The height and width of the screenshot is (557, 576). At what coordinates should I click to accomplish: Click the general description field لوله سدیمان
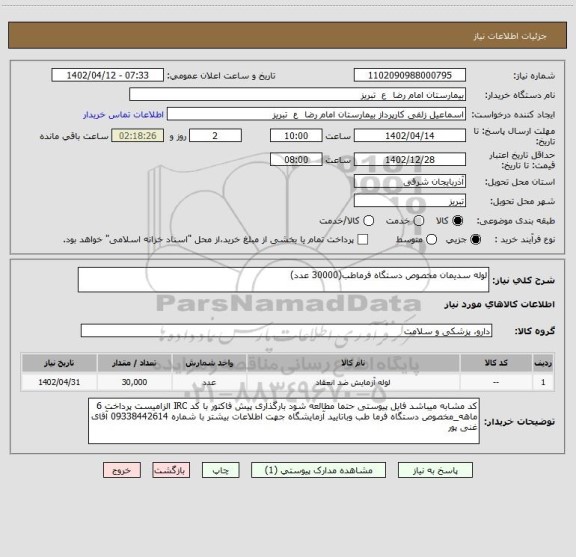284,280
